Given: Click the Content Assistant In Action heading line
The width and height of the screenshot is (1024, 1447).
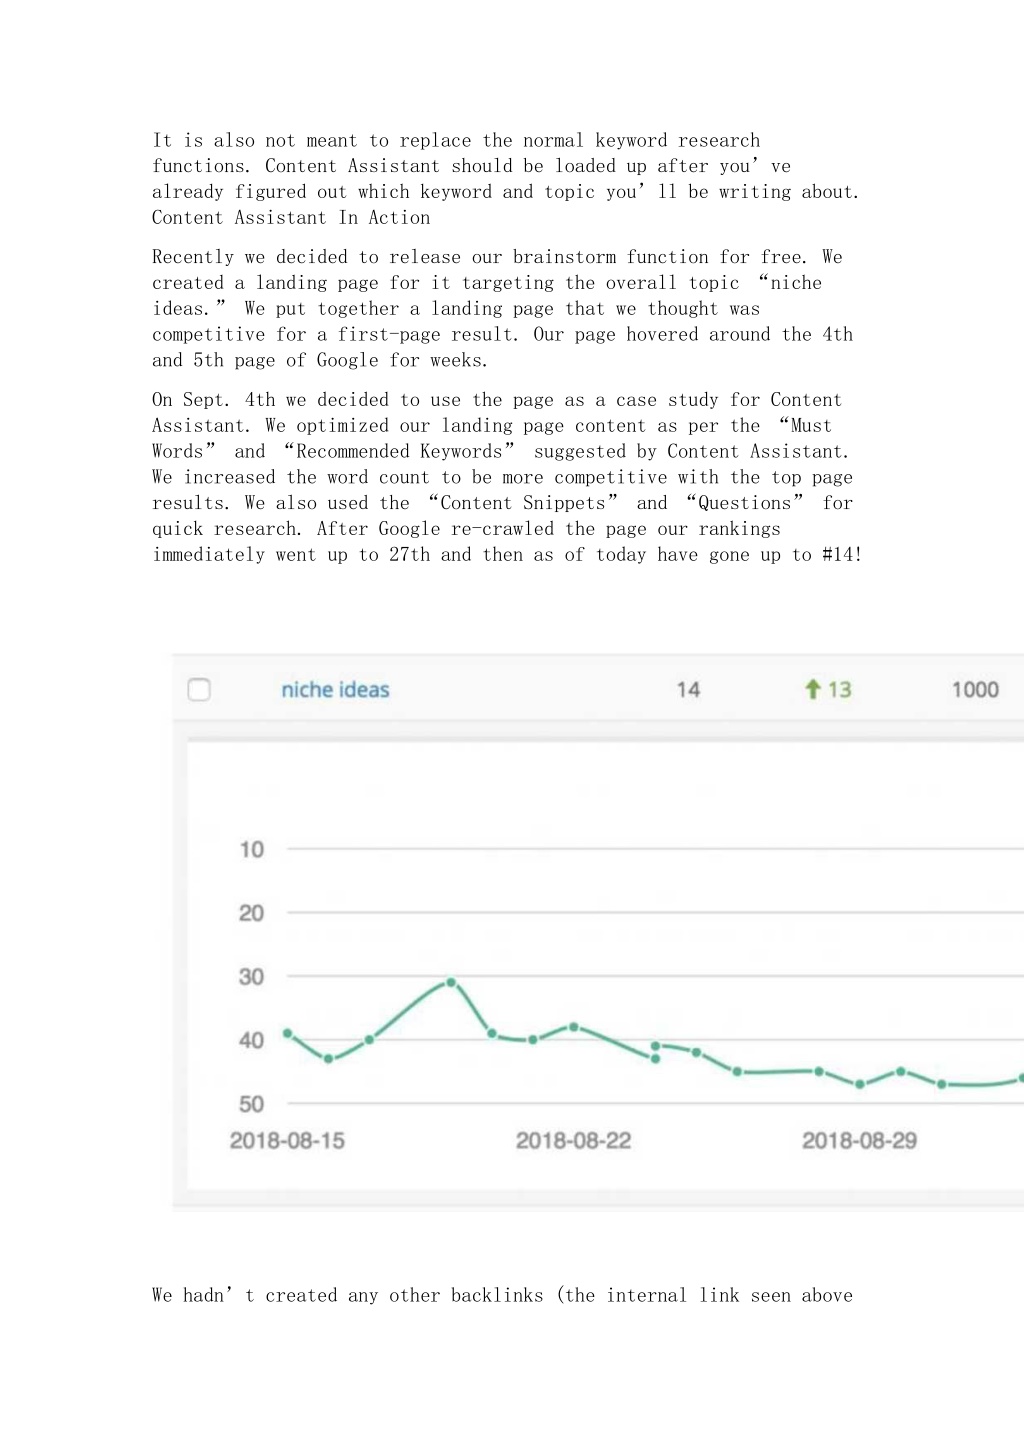Looking at the screenshot, I should tap(291, 218).
